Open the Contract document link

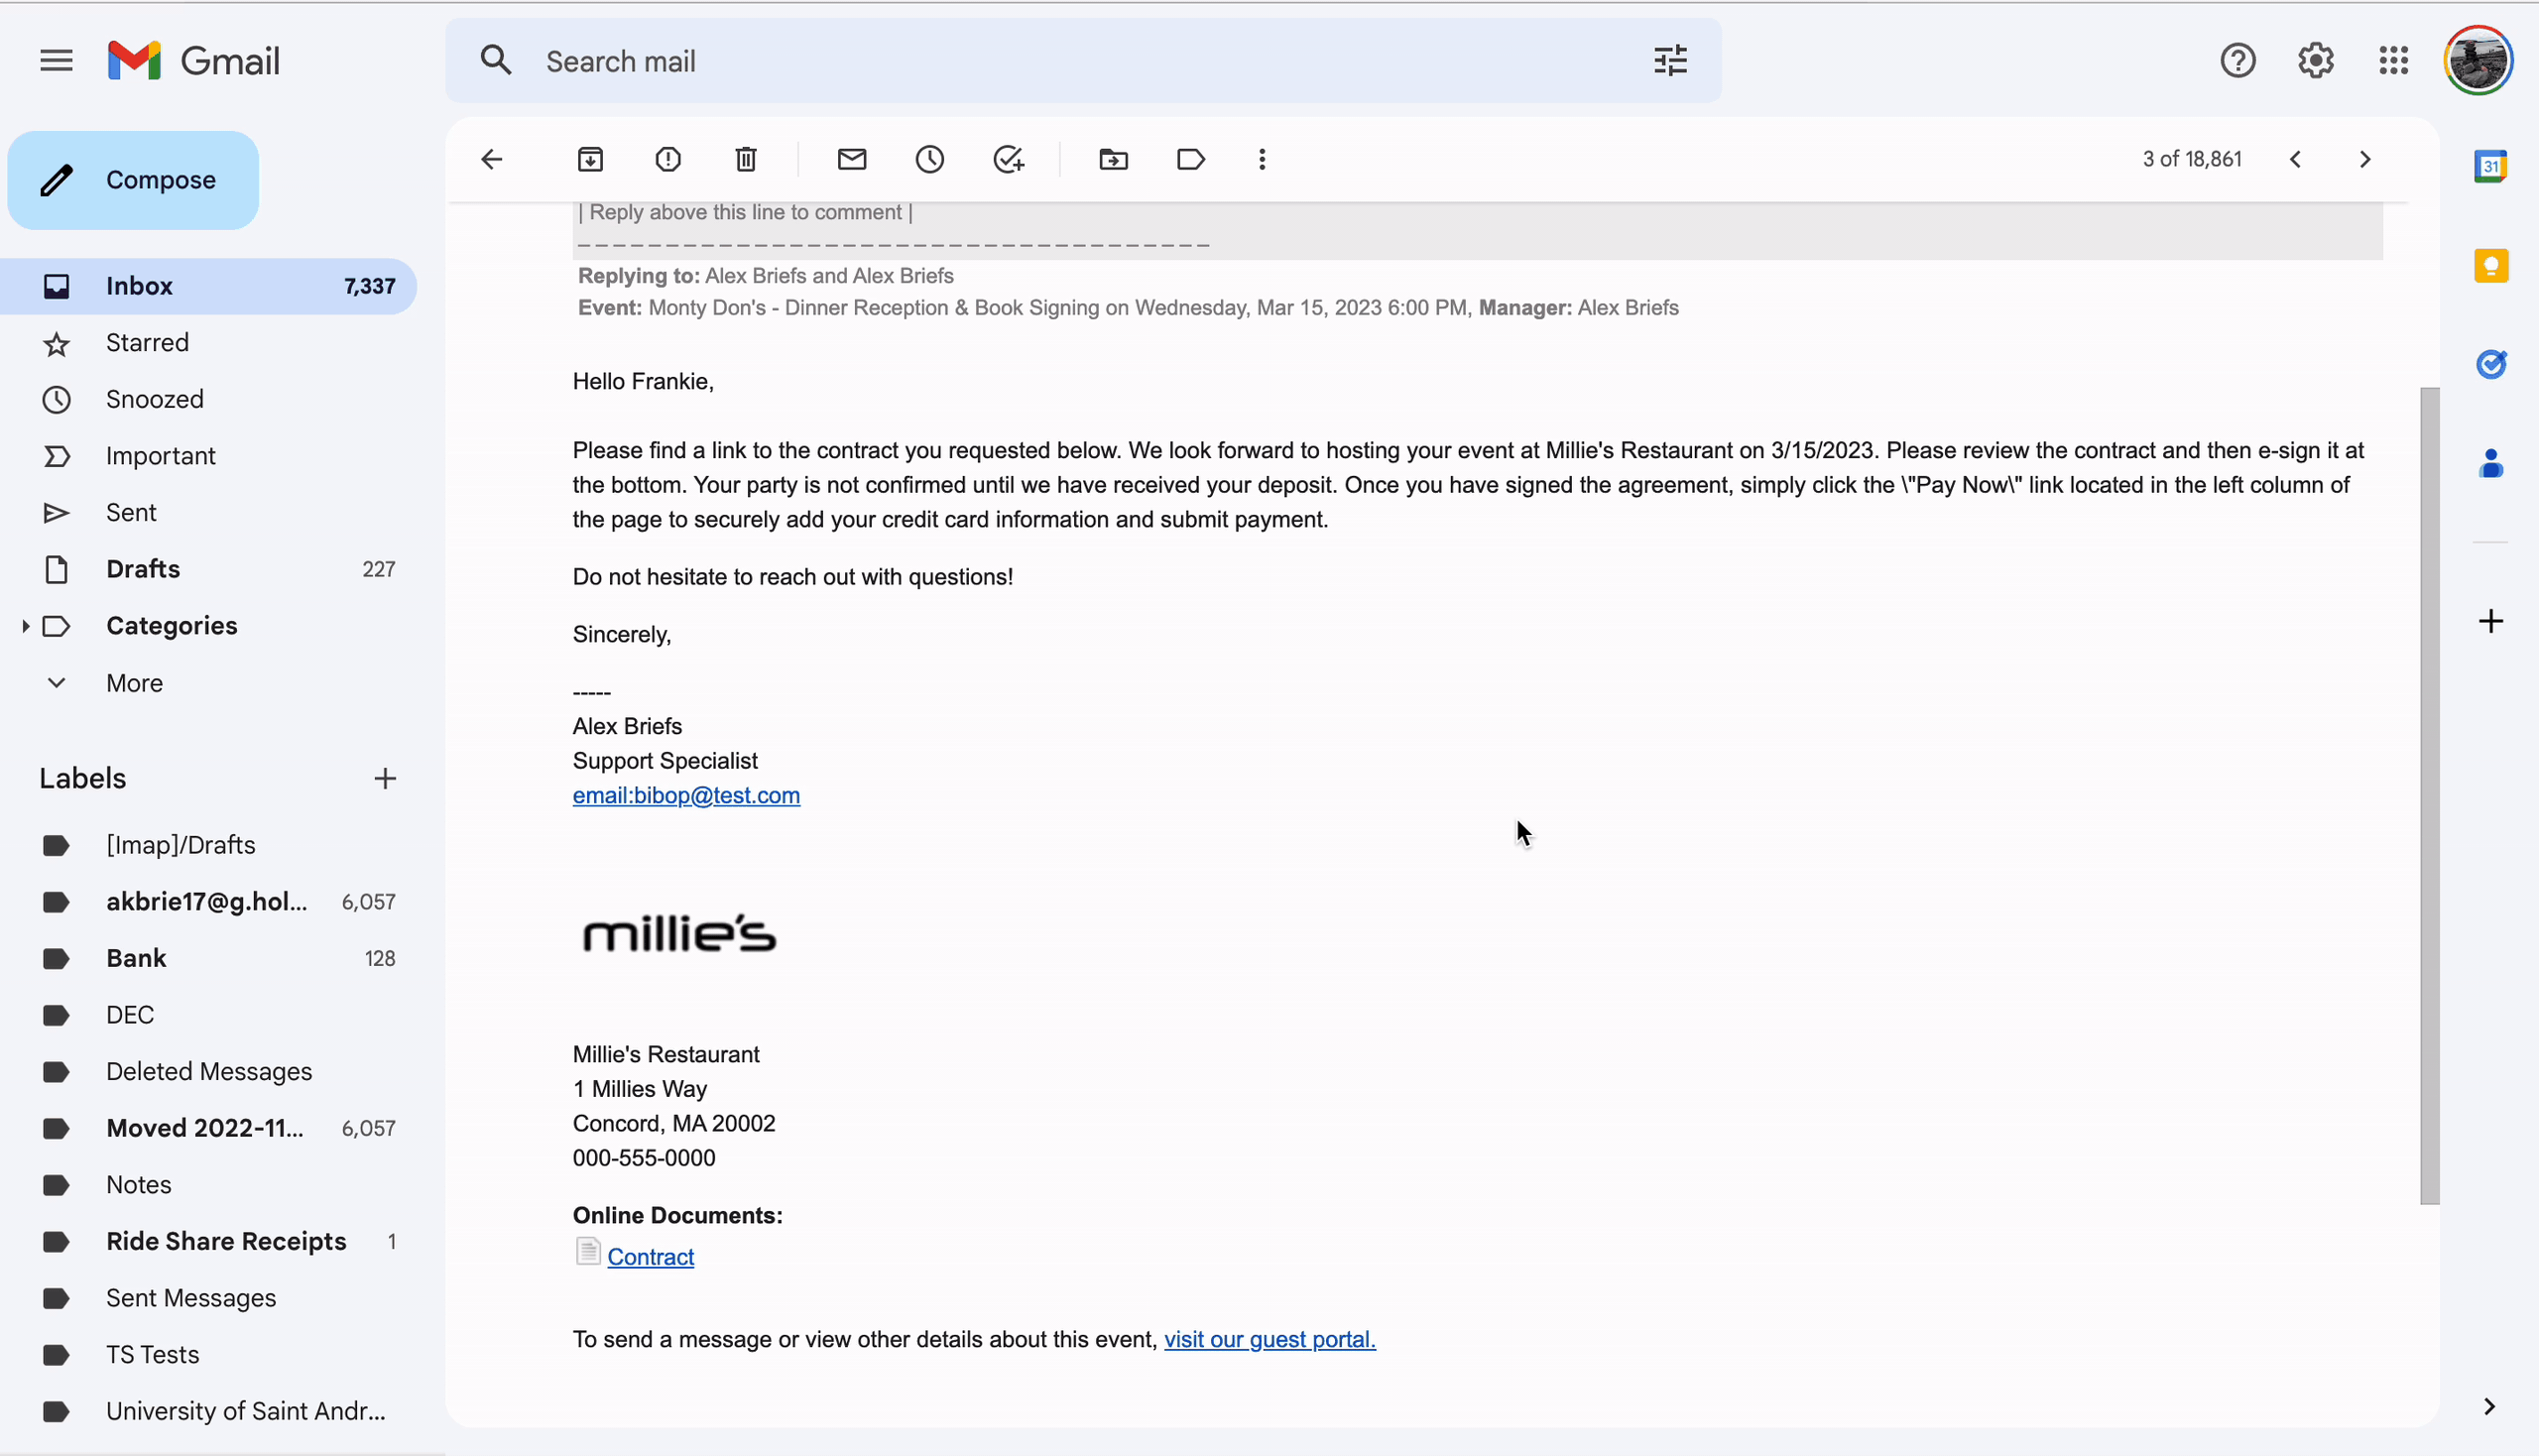(650, 1257)
